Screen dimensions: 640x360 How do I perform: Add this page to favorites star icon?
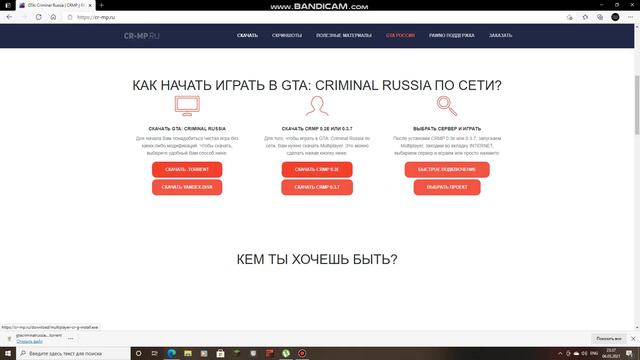point(569,17)
